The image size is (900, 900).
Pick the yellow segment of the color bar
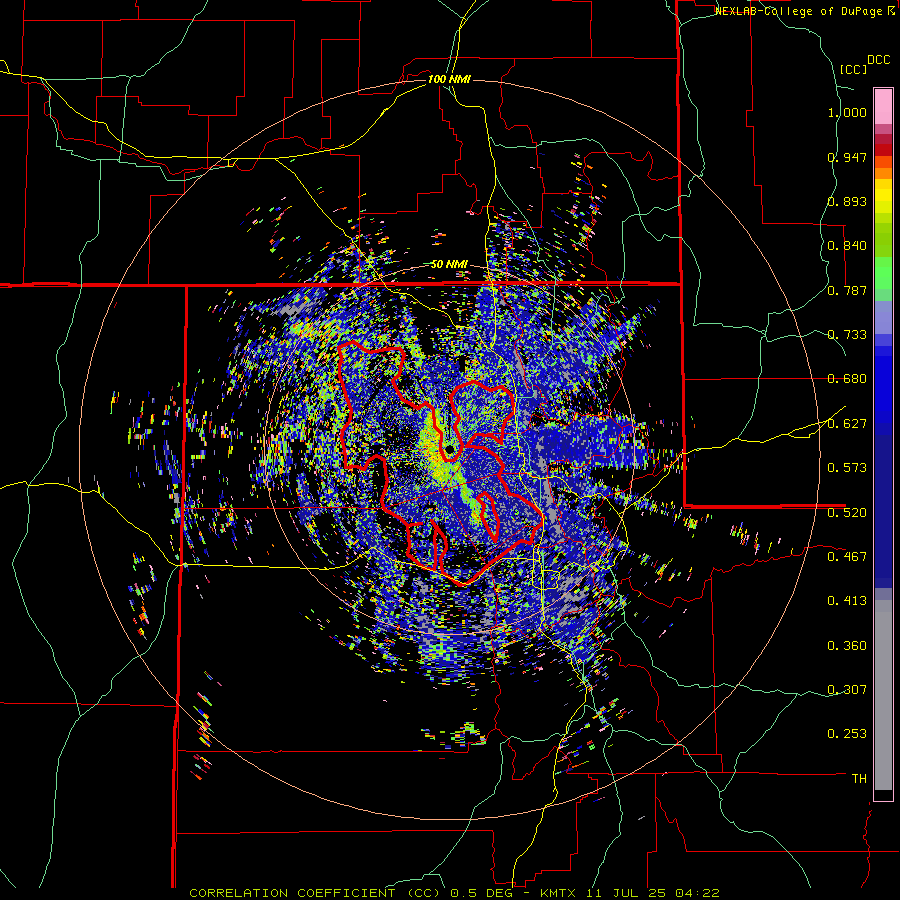(x=883, y=196)
